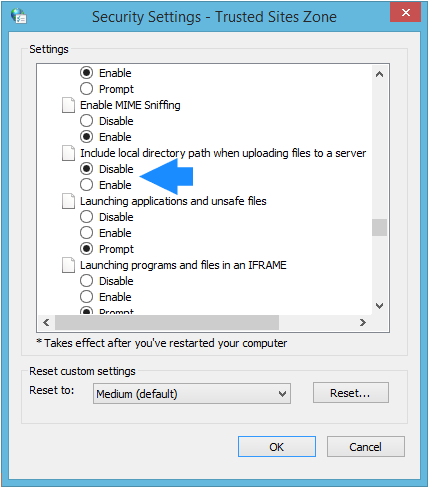Select Enable under Launching applications and unsafe files
Viewport: 430px width, 489px height.
click(86, 233)
